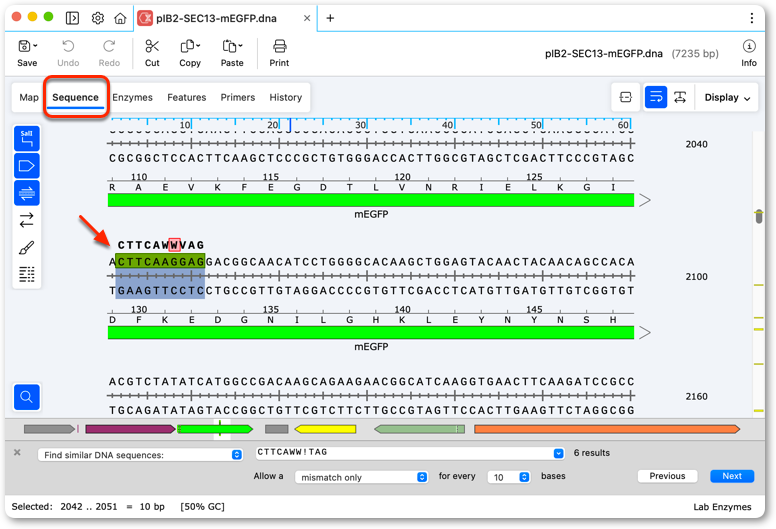Expand the Display menu
The image size is (776, 529).
click(727, 97)
